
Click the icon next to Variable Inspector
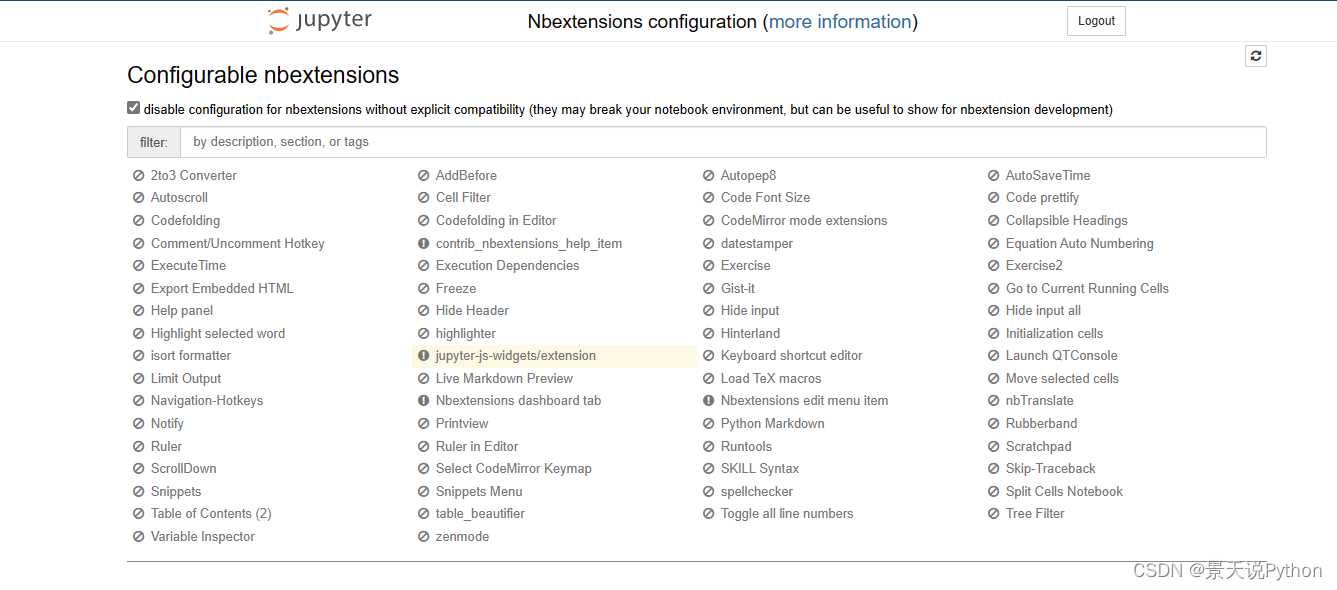pyautogui.click(x=139, y=537)
